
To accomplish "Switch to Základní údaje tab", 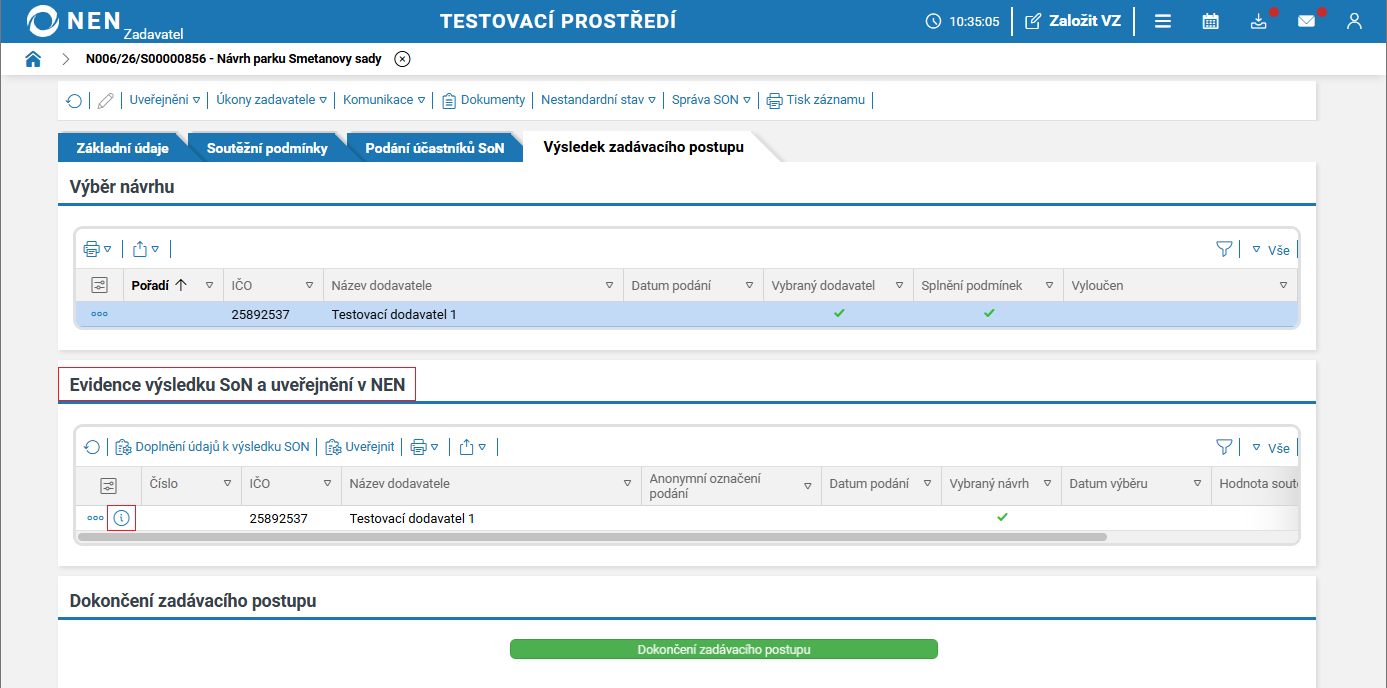I will (x=123, y=148).
